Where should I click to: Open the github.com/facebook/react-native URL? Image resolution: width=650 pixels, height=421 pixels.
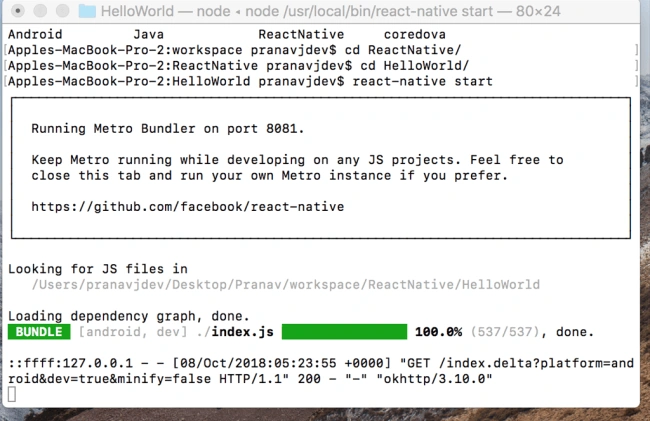pyautogui.click(x=188, y=206)
